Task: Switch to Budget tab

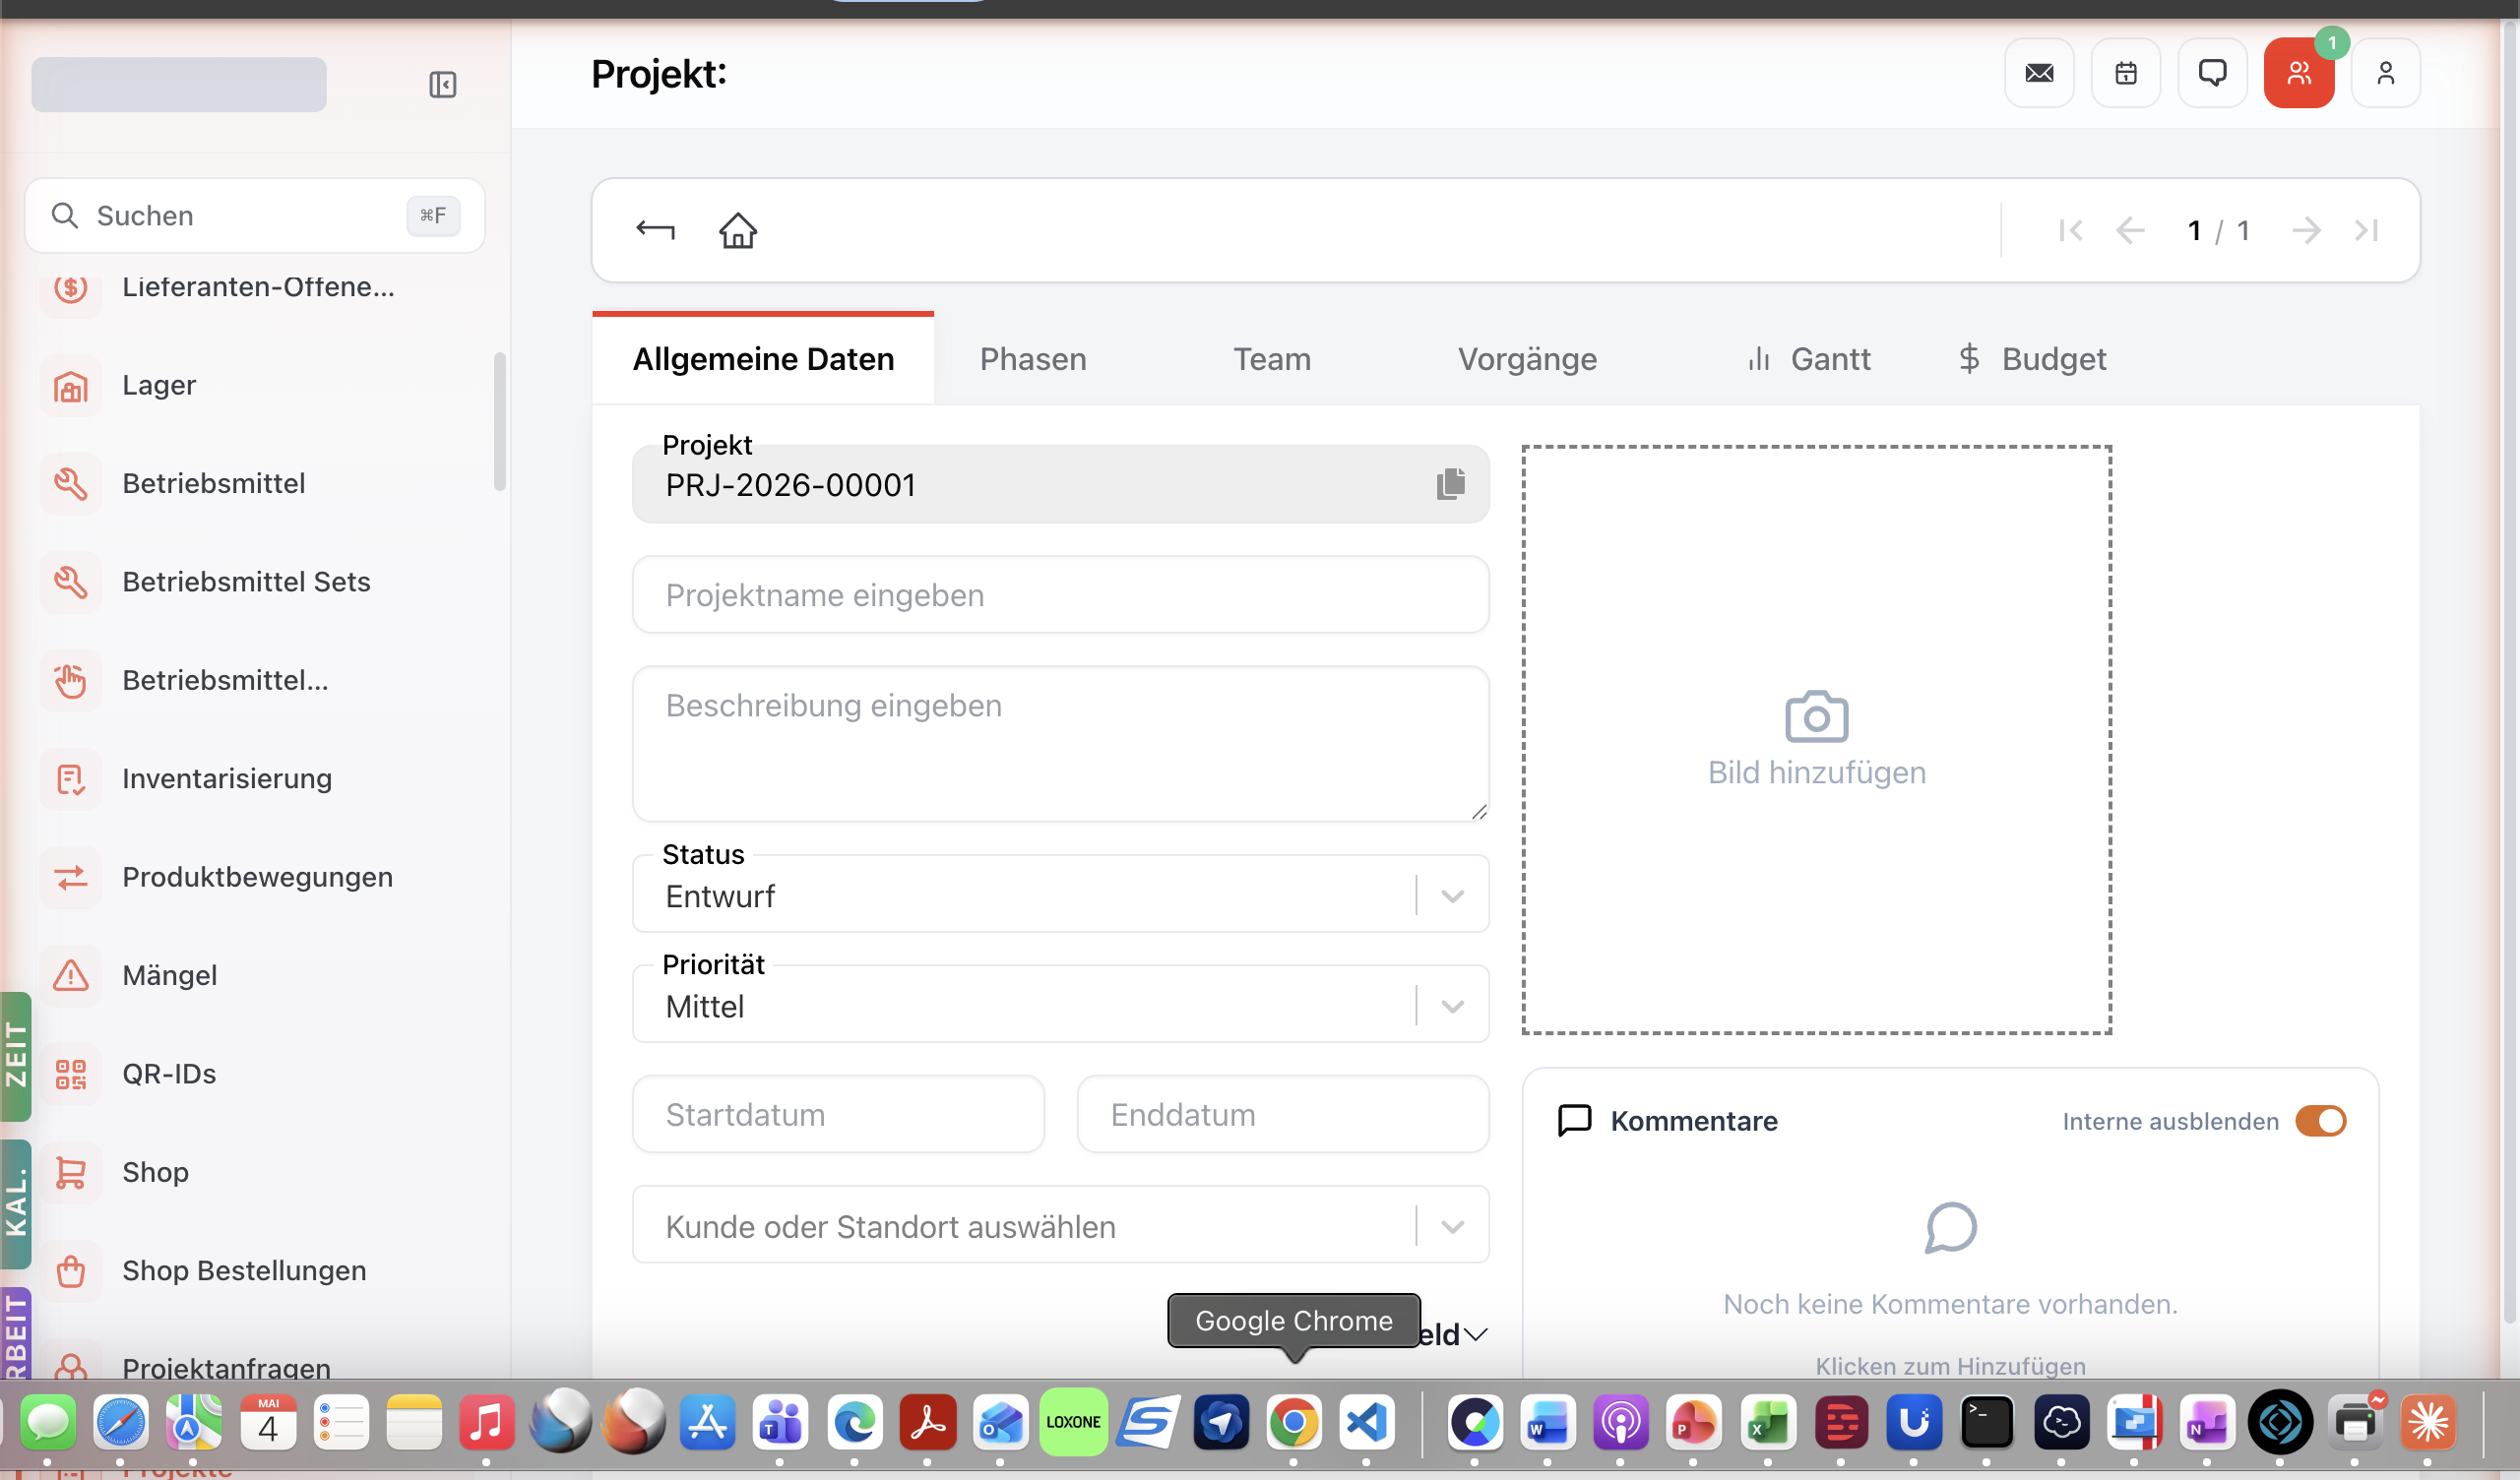Action: click(x=2032, y=359)
